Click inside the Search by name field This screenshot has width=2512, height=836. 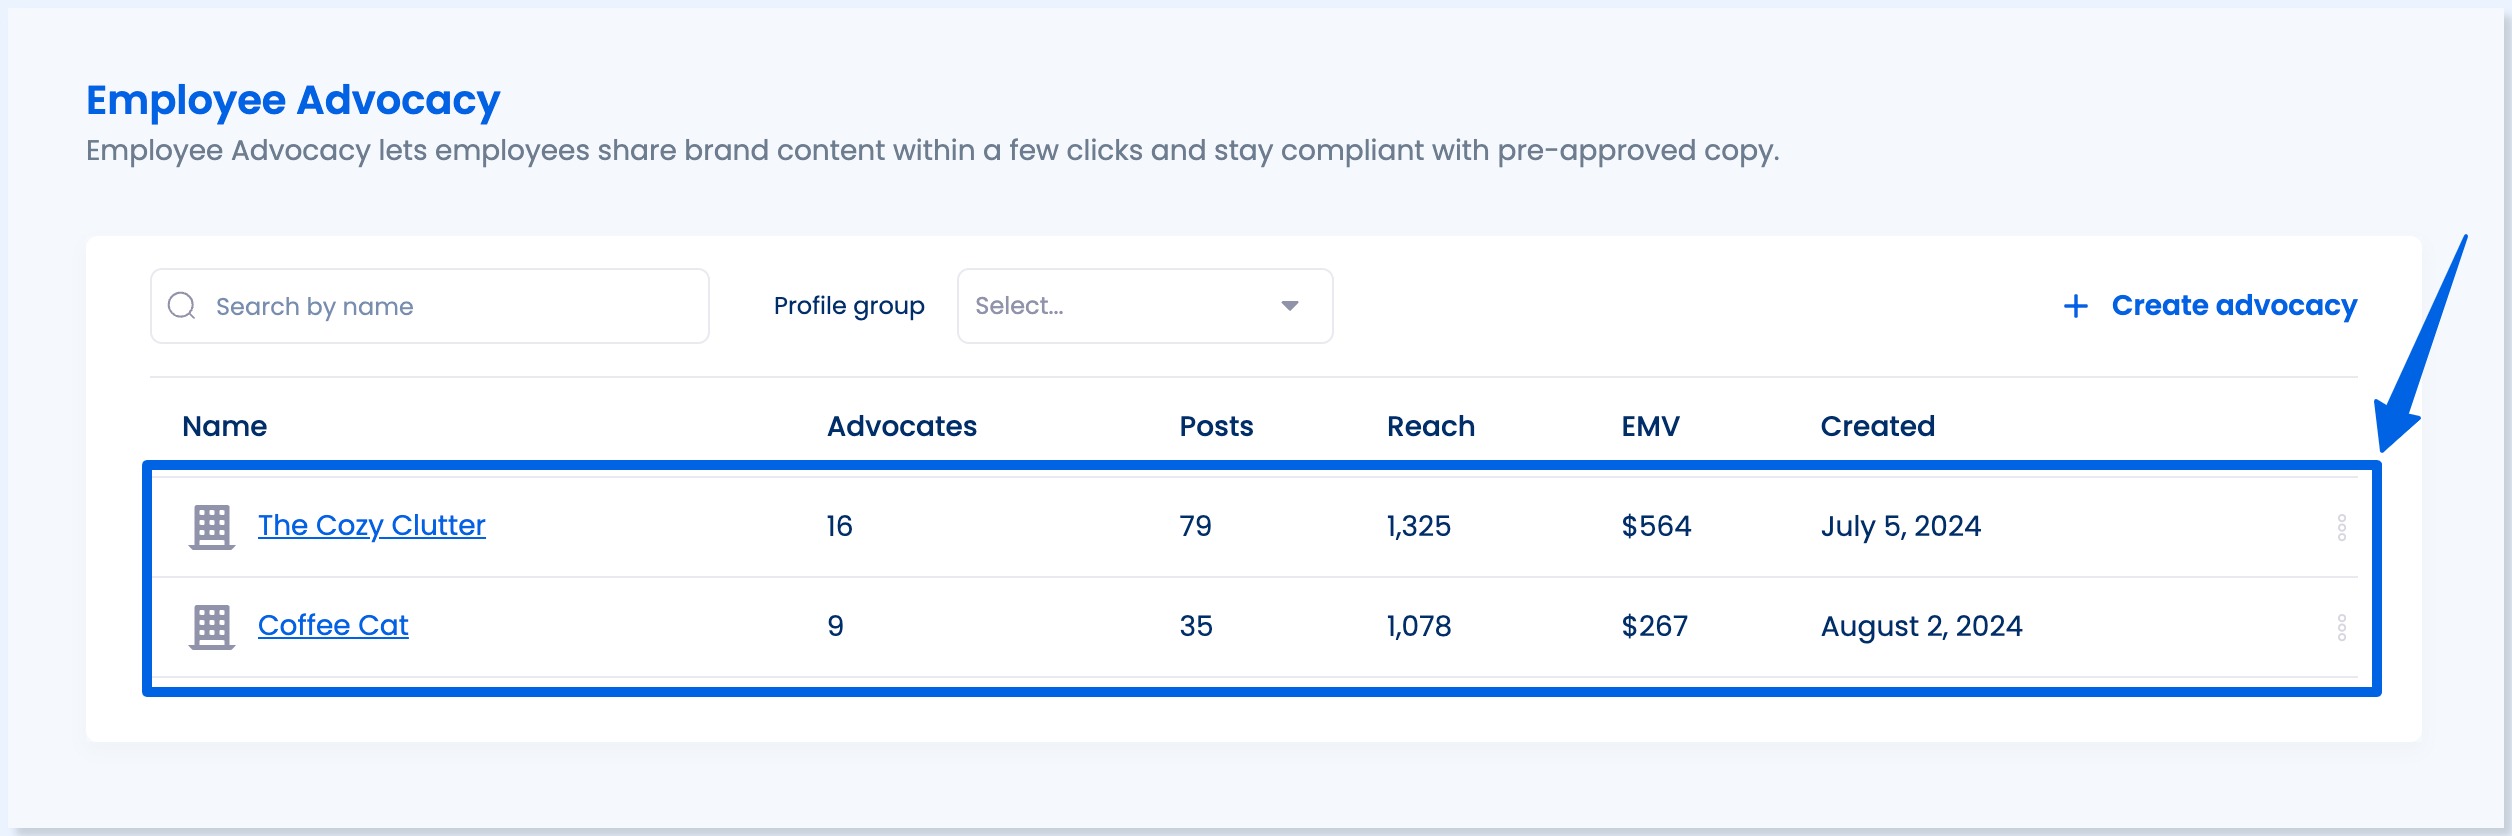[430, 305]
